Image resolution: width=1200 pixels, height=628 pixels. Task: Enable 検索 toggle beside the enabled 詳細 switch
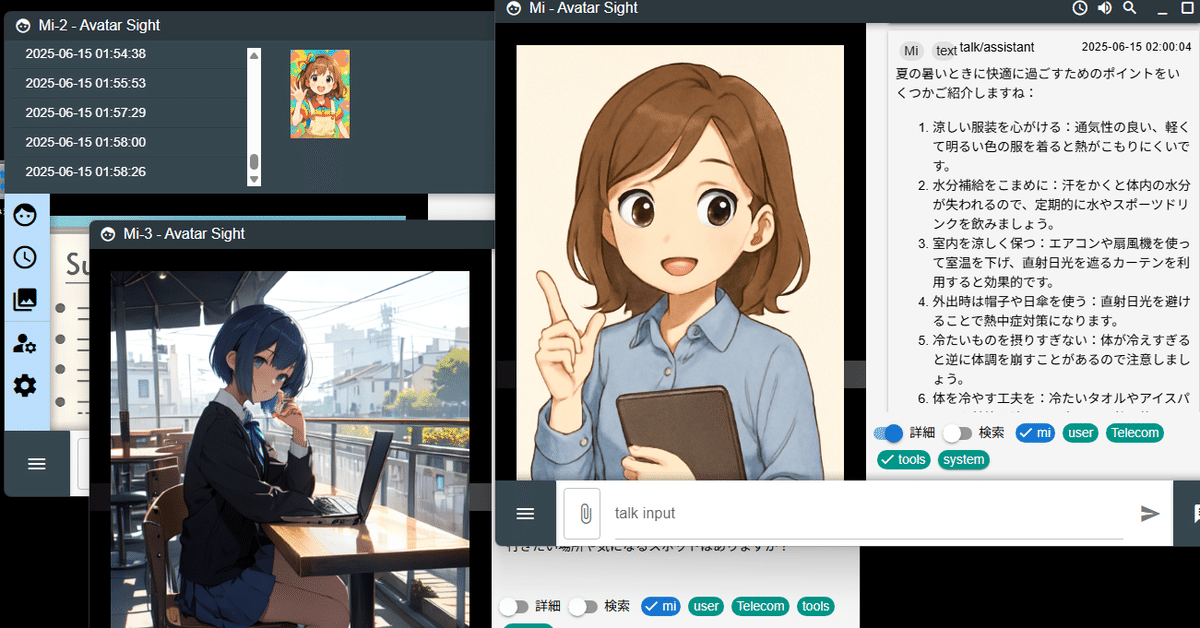coord(958,433)
